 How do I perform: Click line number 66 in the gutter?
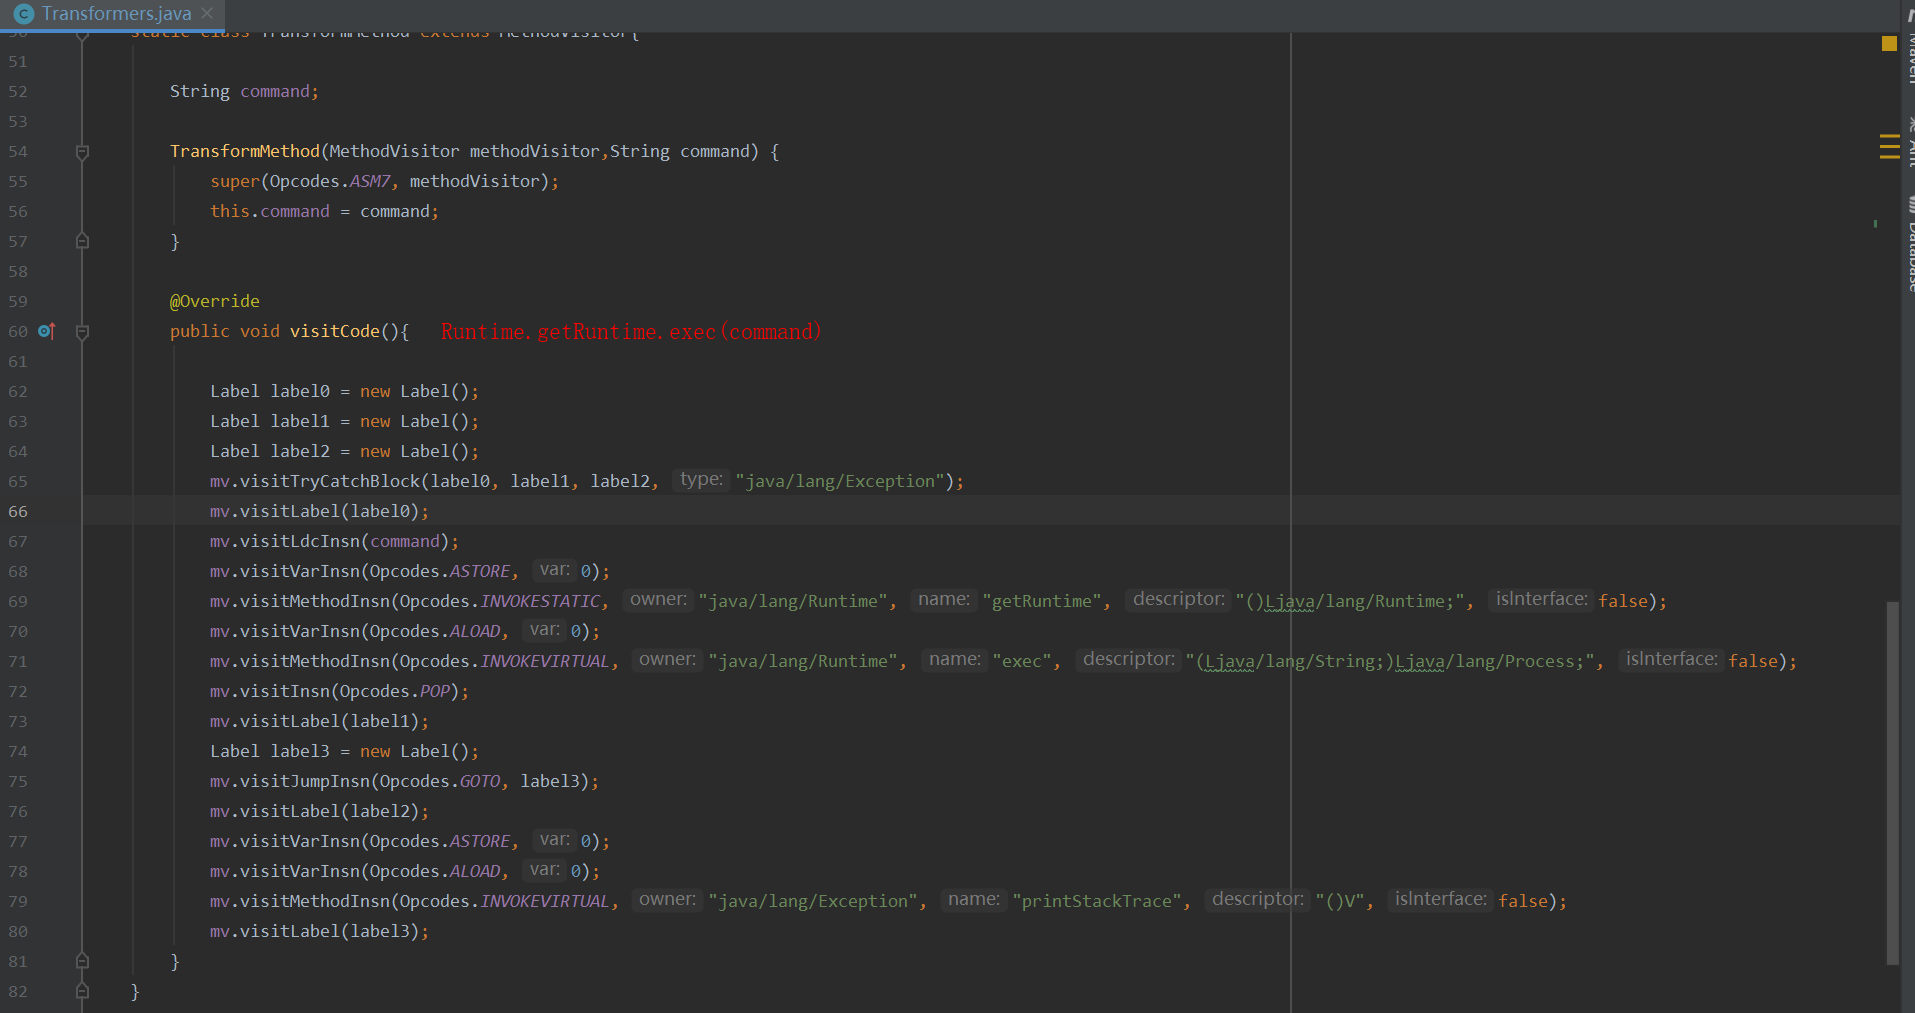(x=18, y=511)
